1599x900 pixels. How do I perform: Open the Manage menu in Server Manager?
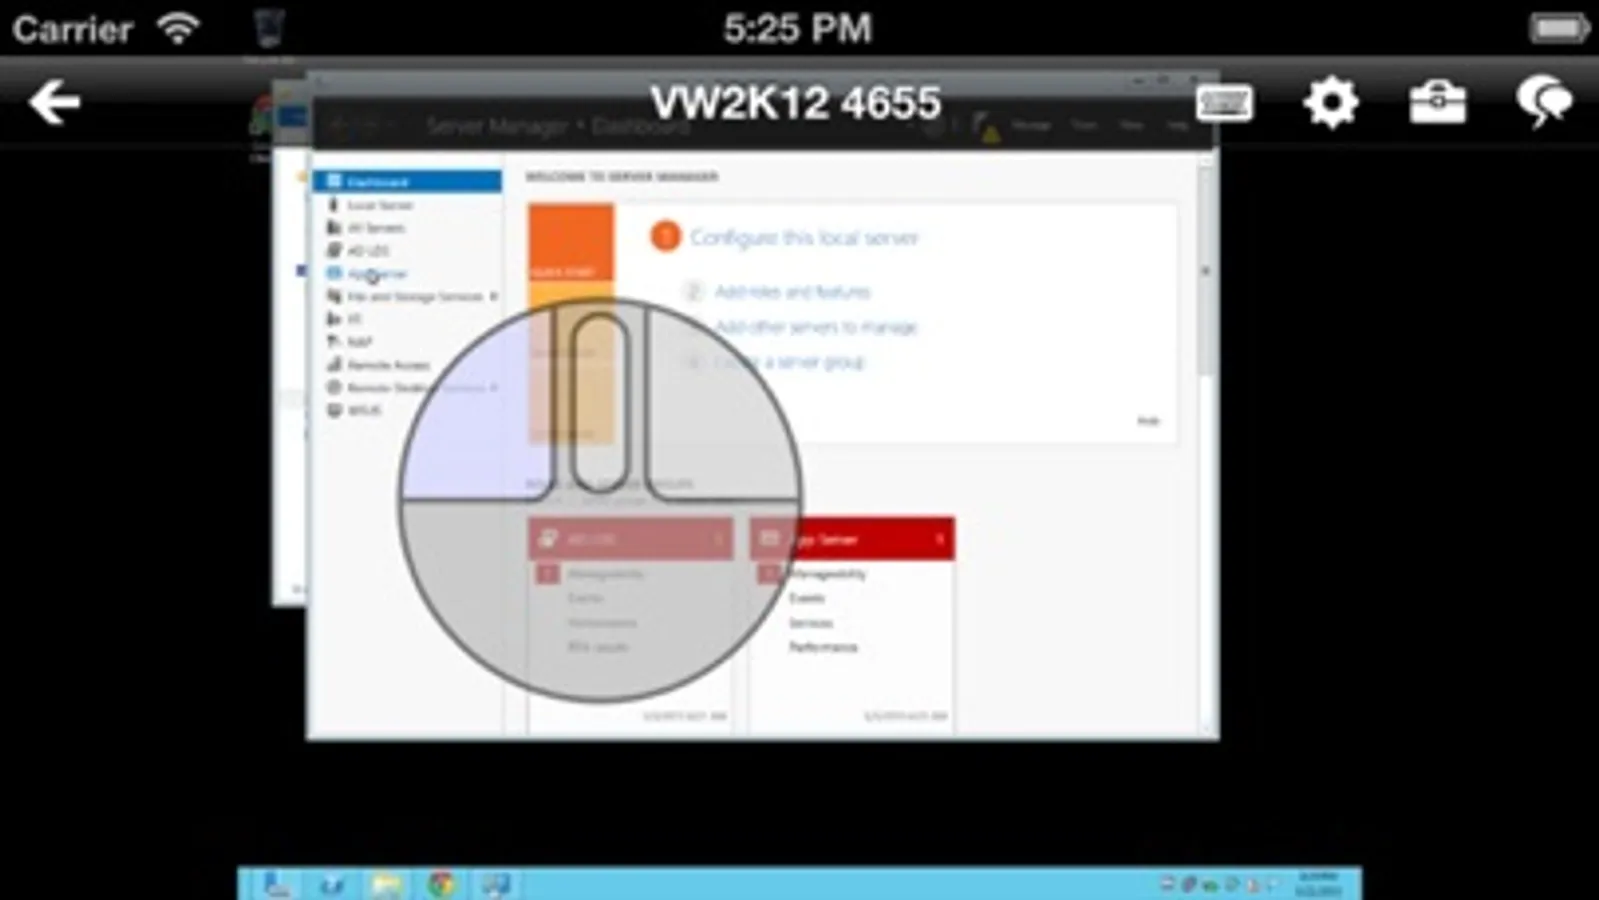coord(1031,126)
